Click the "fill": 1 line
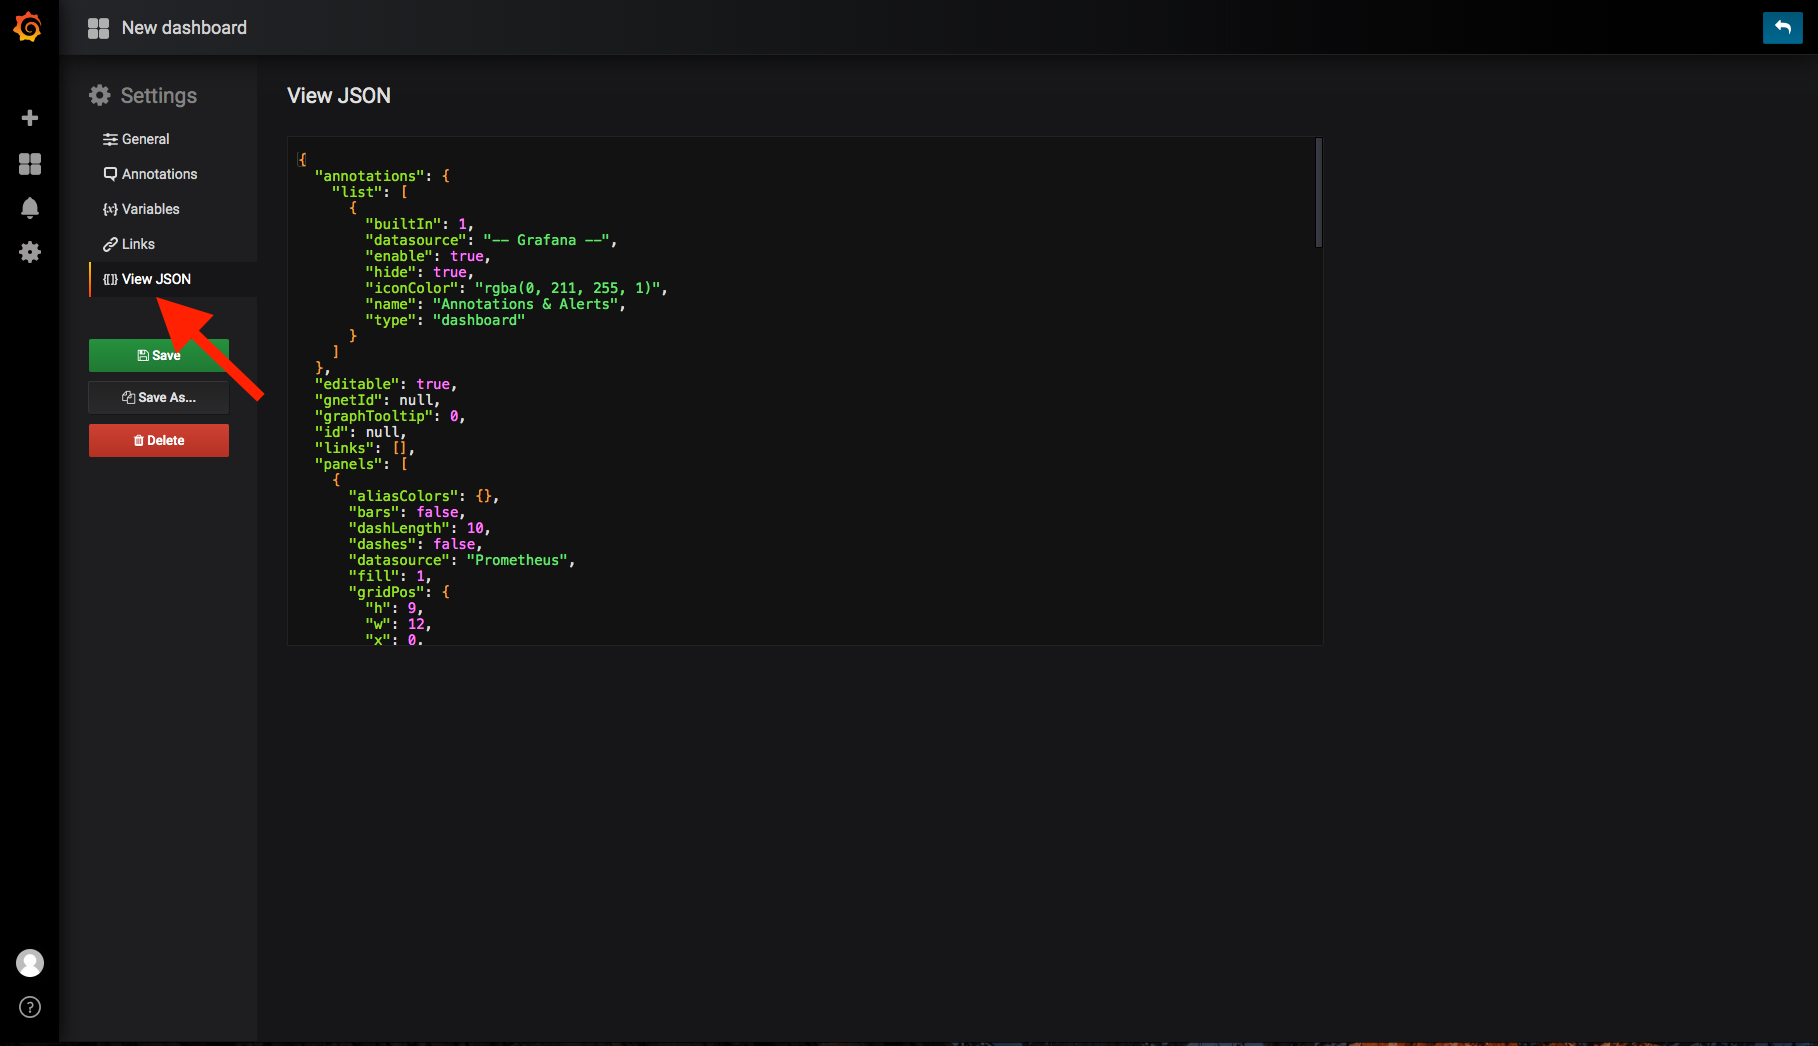 [x=390, y=576]
